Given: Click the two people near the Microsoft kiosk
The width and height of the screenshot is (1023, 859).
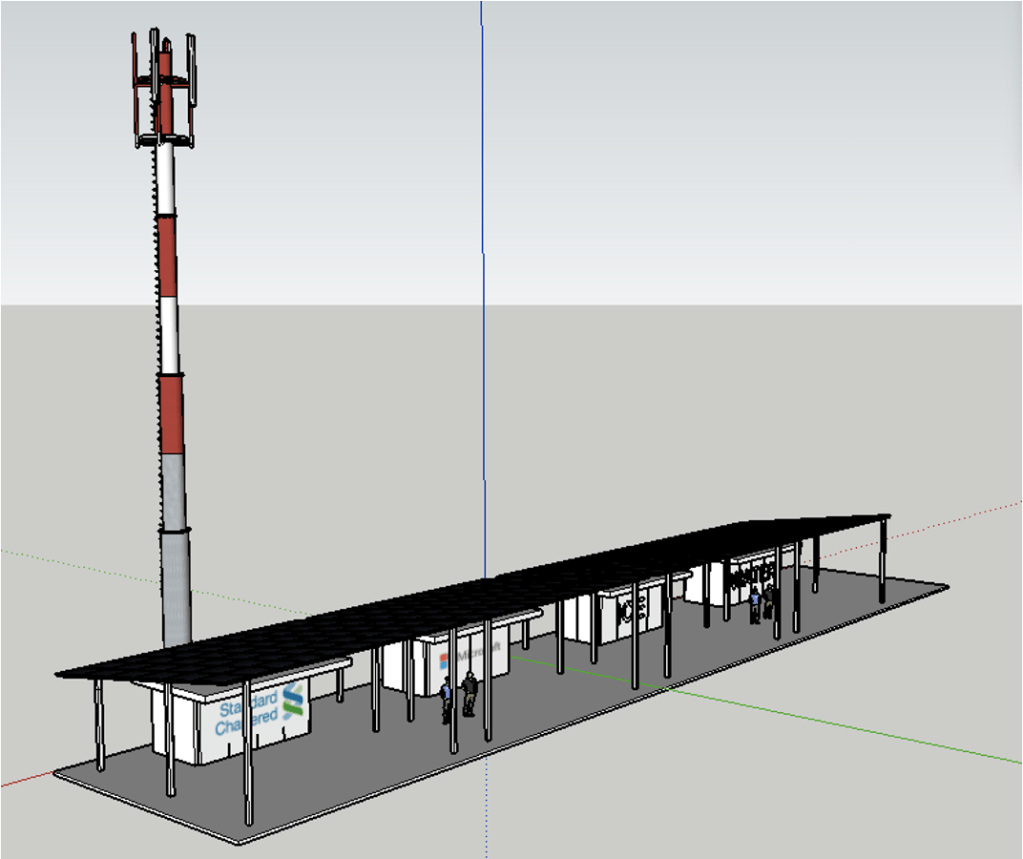Looking at the screenshot, I should pyautogui.click(x=457, y=696).
